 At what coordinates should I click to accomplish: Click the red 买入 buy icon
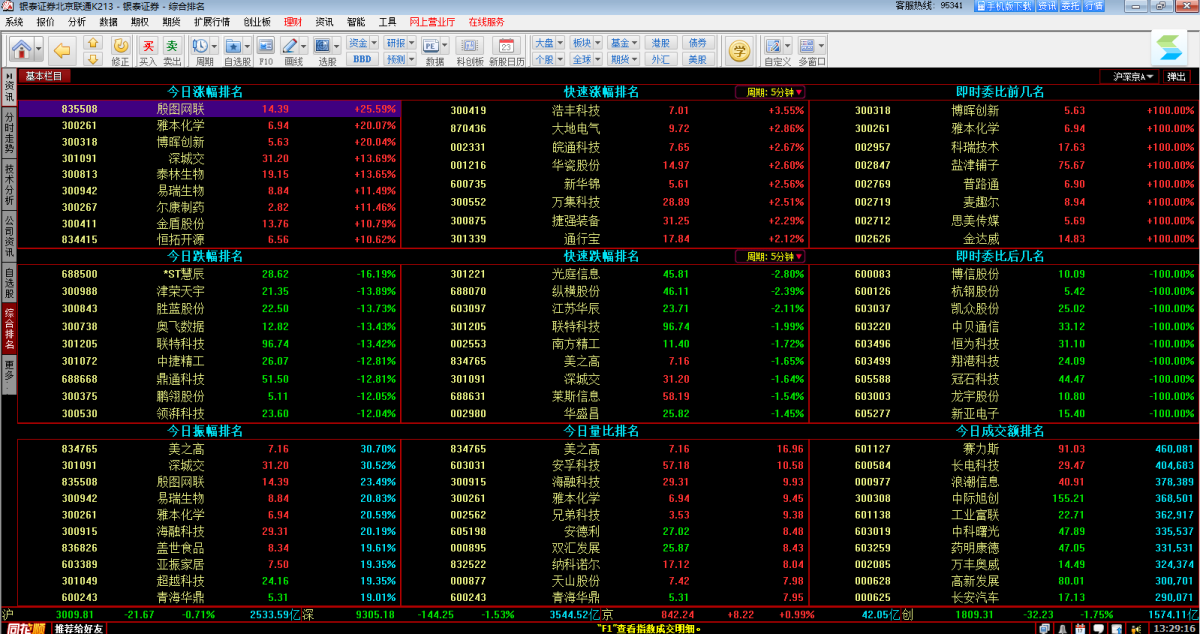147,51
